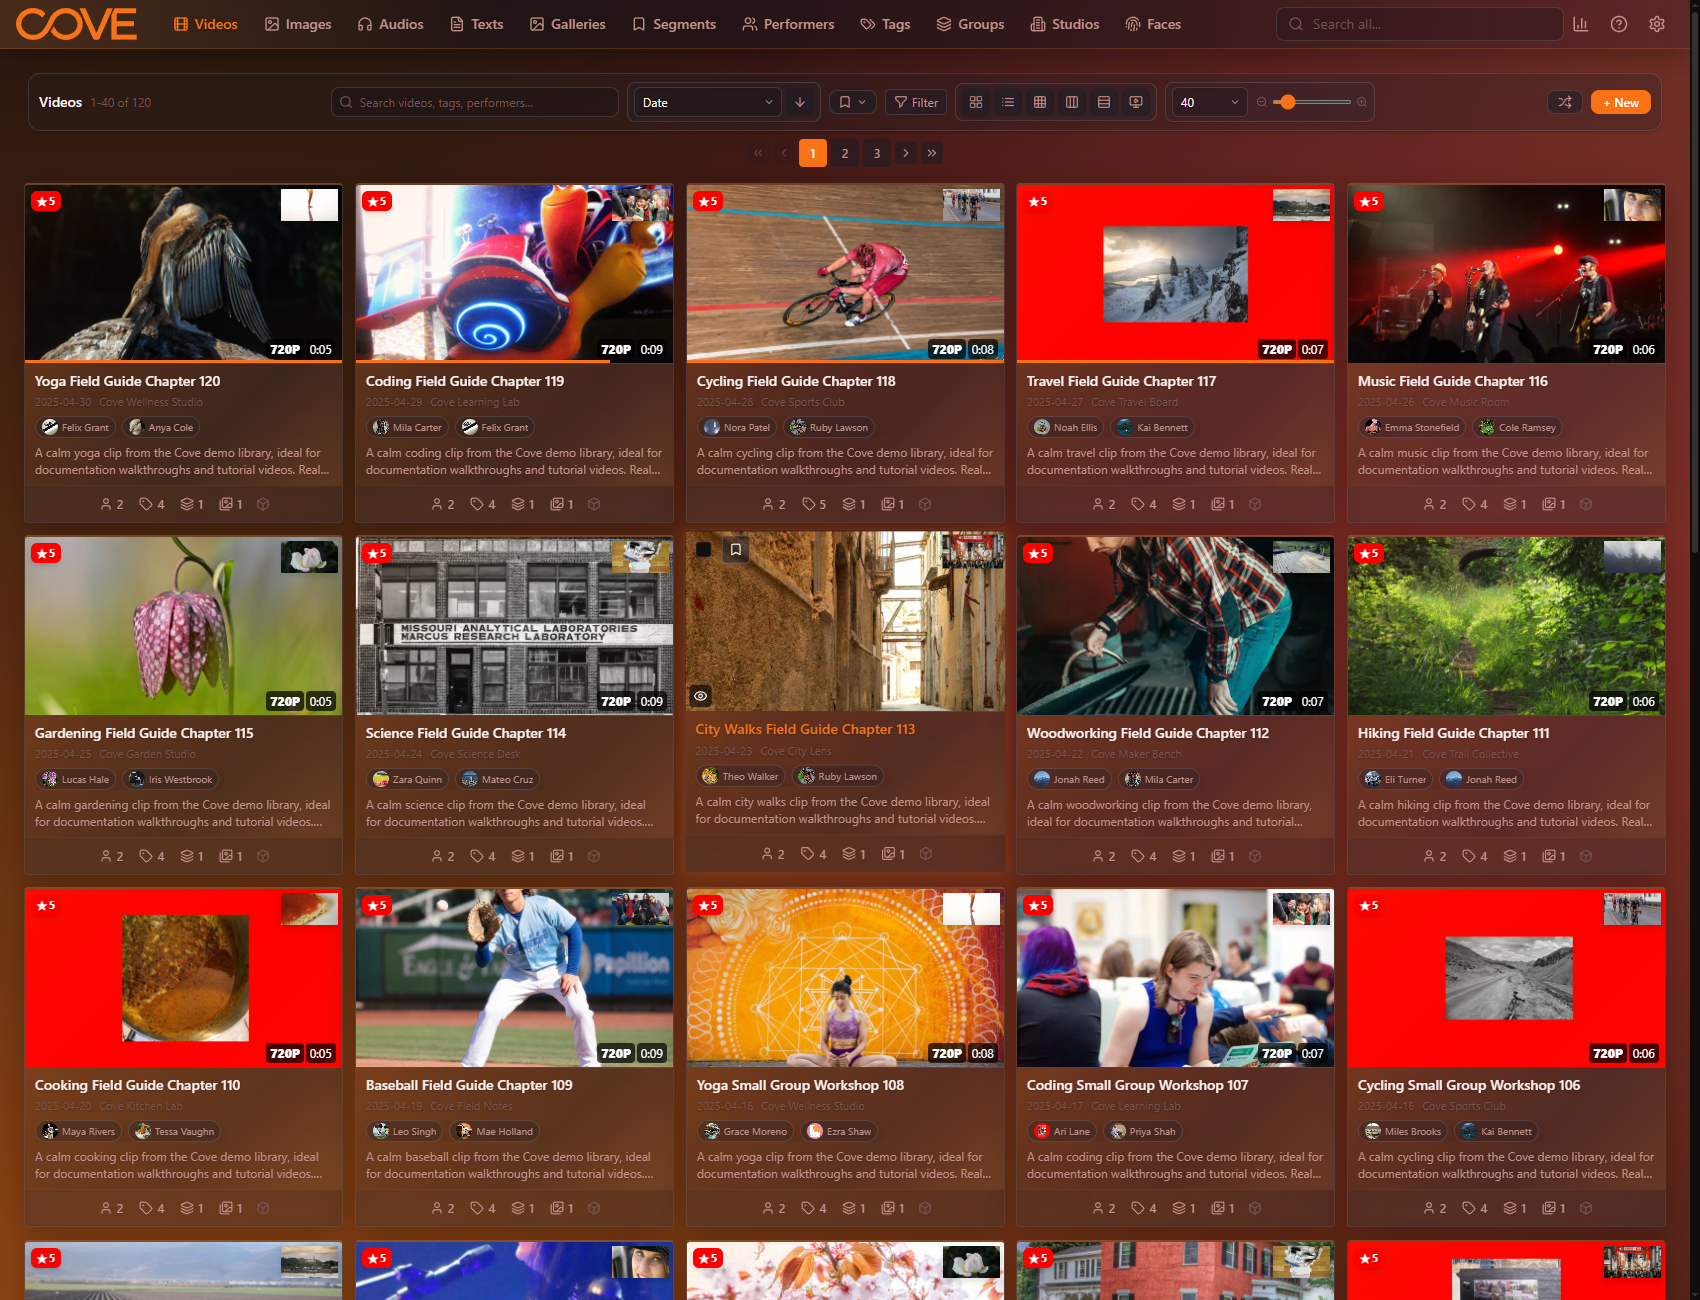Click the Search videos, tags, performers field

pyautogui.click(x=474, y=102)
